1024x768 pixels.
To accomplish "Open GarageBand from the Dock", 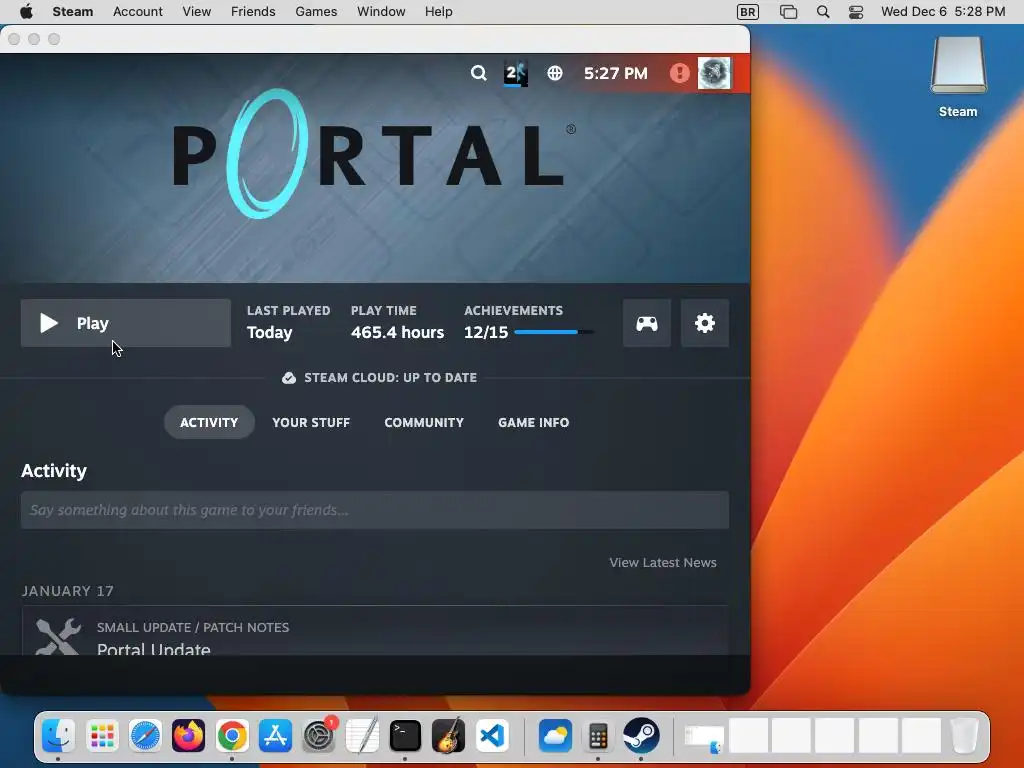I will (x=449, y=736).
